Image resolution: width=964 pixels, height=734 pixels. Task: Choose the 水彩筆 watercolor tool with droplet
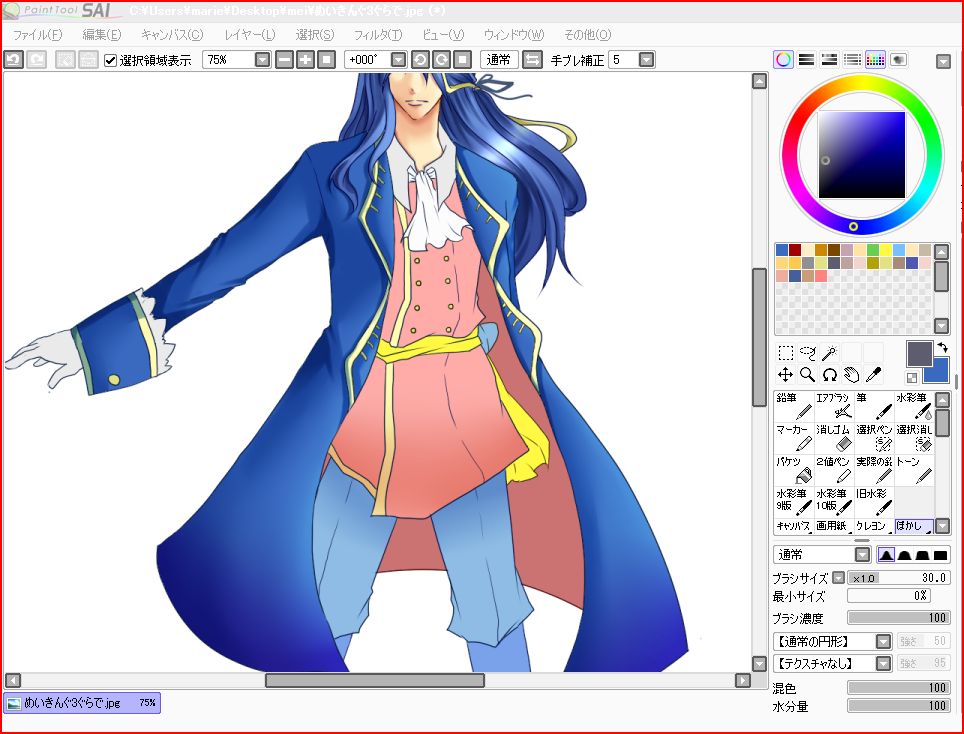coord(914,406)
